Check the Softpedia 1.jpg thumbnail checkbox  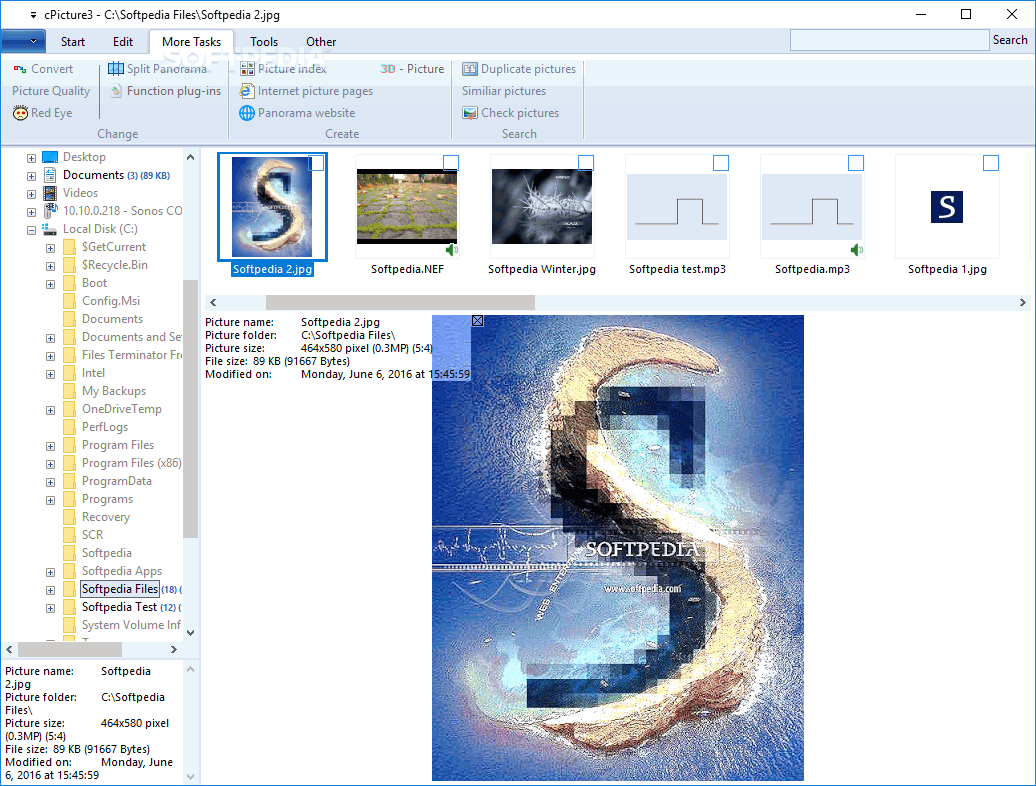coord(991,162)
